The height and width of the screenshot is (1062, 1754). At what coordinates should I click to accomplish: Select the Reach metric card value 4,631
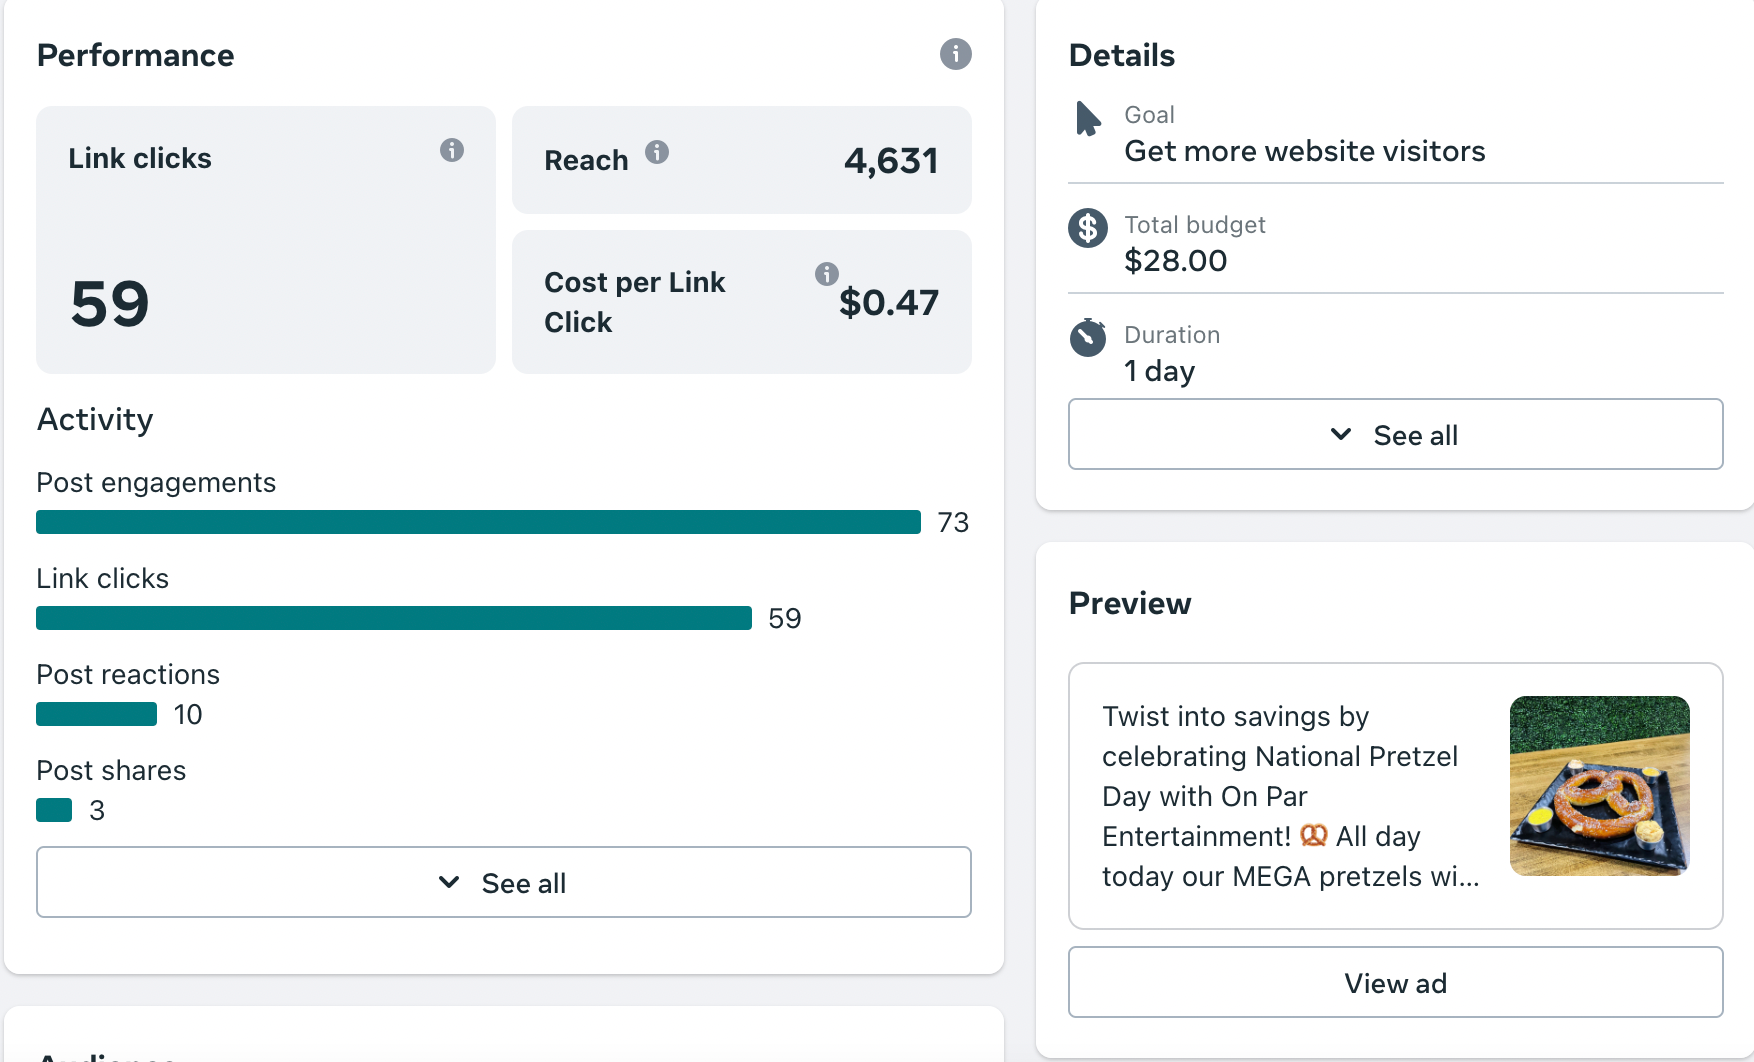[891, 160]
